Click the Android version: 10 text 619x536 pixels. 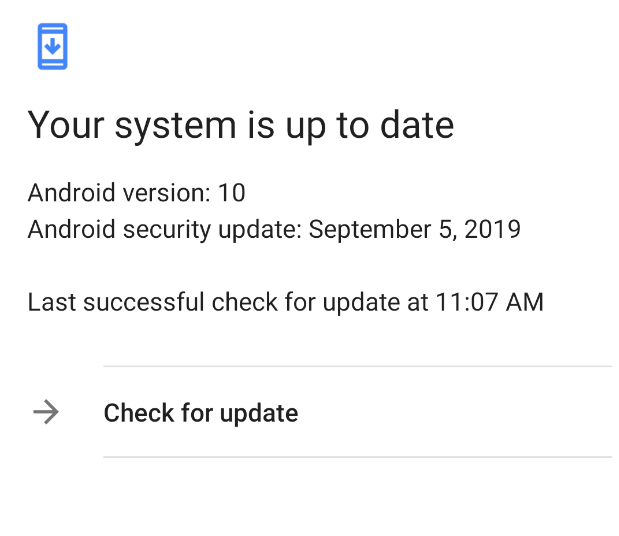click(137, 193)
